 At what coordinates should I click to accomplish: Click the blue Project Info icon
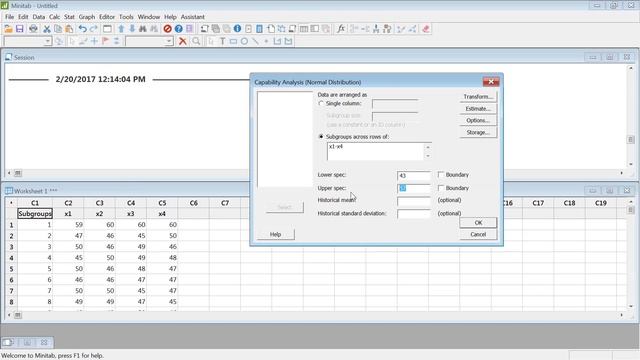[237, 29]
